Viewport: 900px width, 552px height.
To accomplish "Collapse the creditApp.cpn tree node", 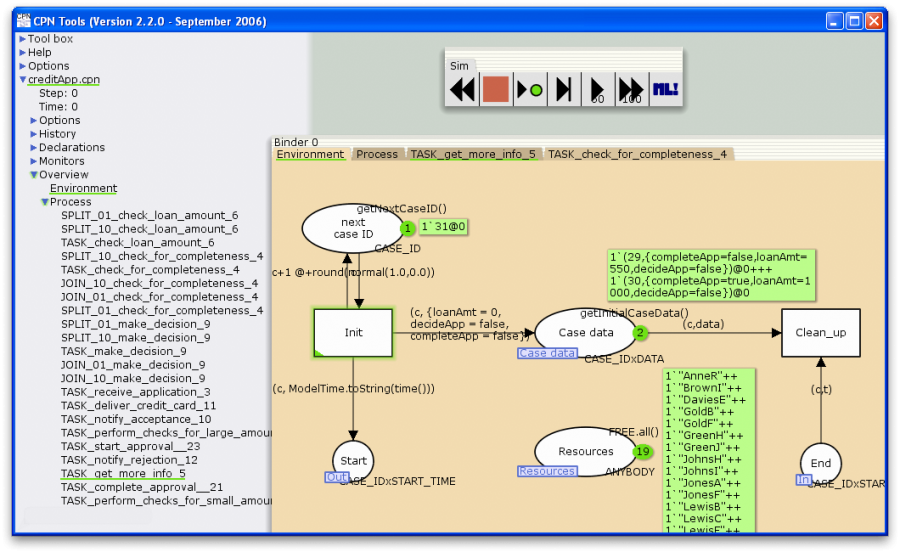I will [x=23, y=80].
